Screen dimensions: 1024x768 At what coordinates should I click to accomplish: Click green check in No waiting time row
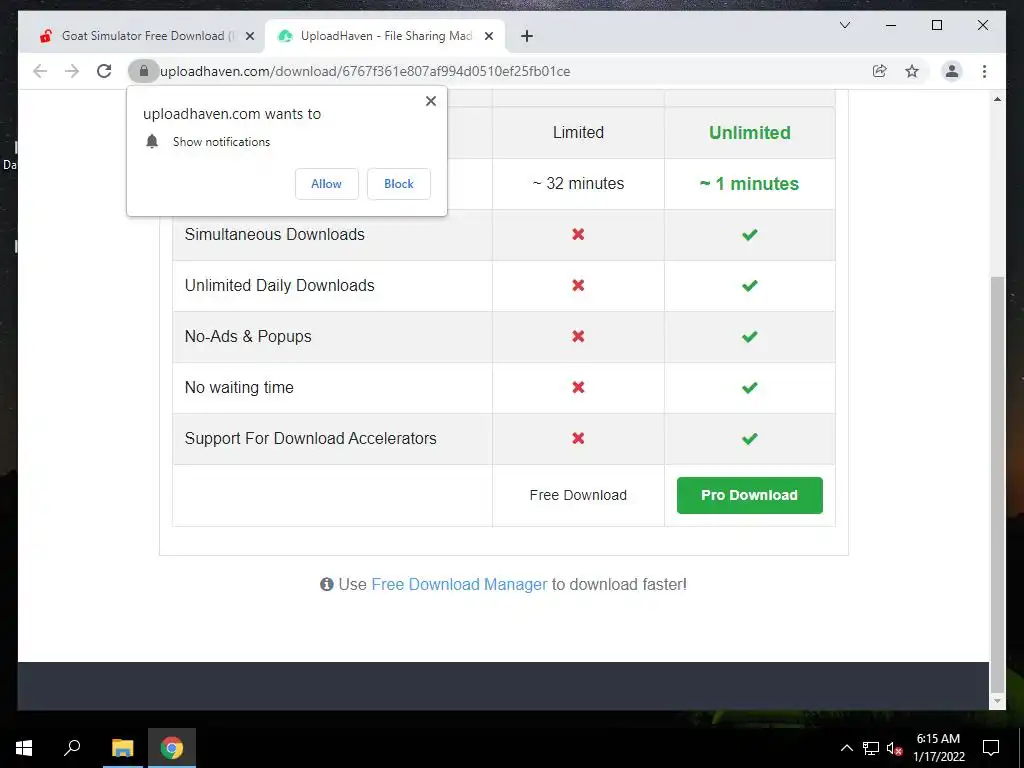tap(750, 387)
